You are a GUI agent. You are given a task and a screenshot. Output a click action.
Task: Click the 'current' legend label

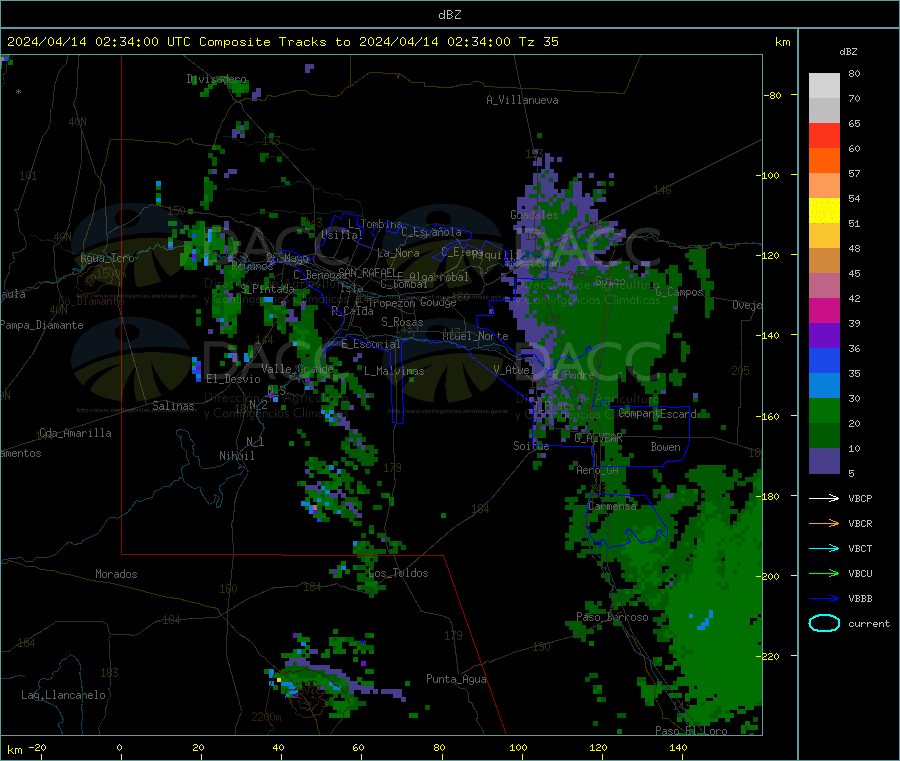(869, 623)
